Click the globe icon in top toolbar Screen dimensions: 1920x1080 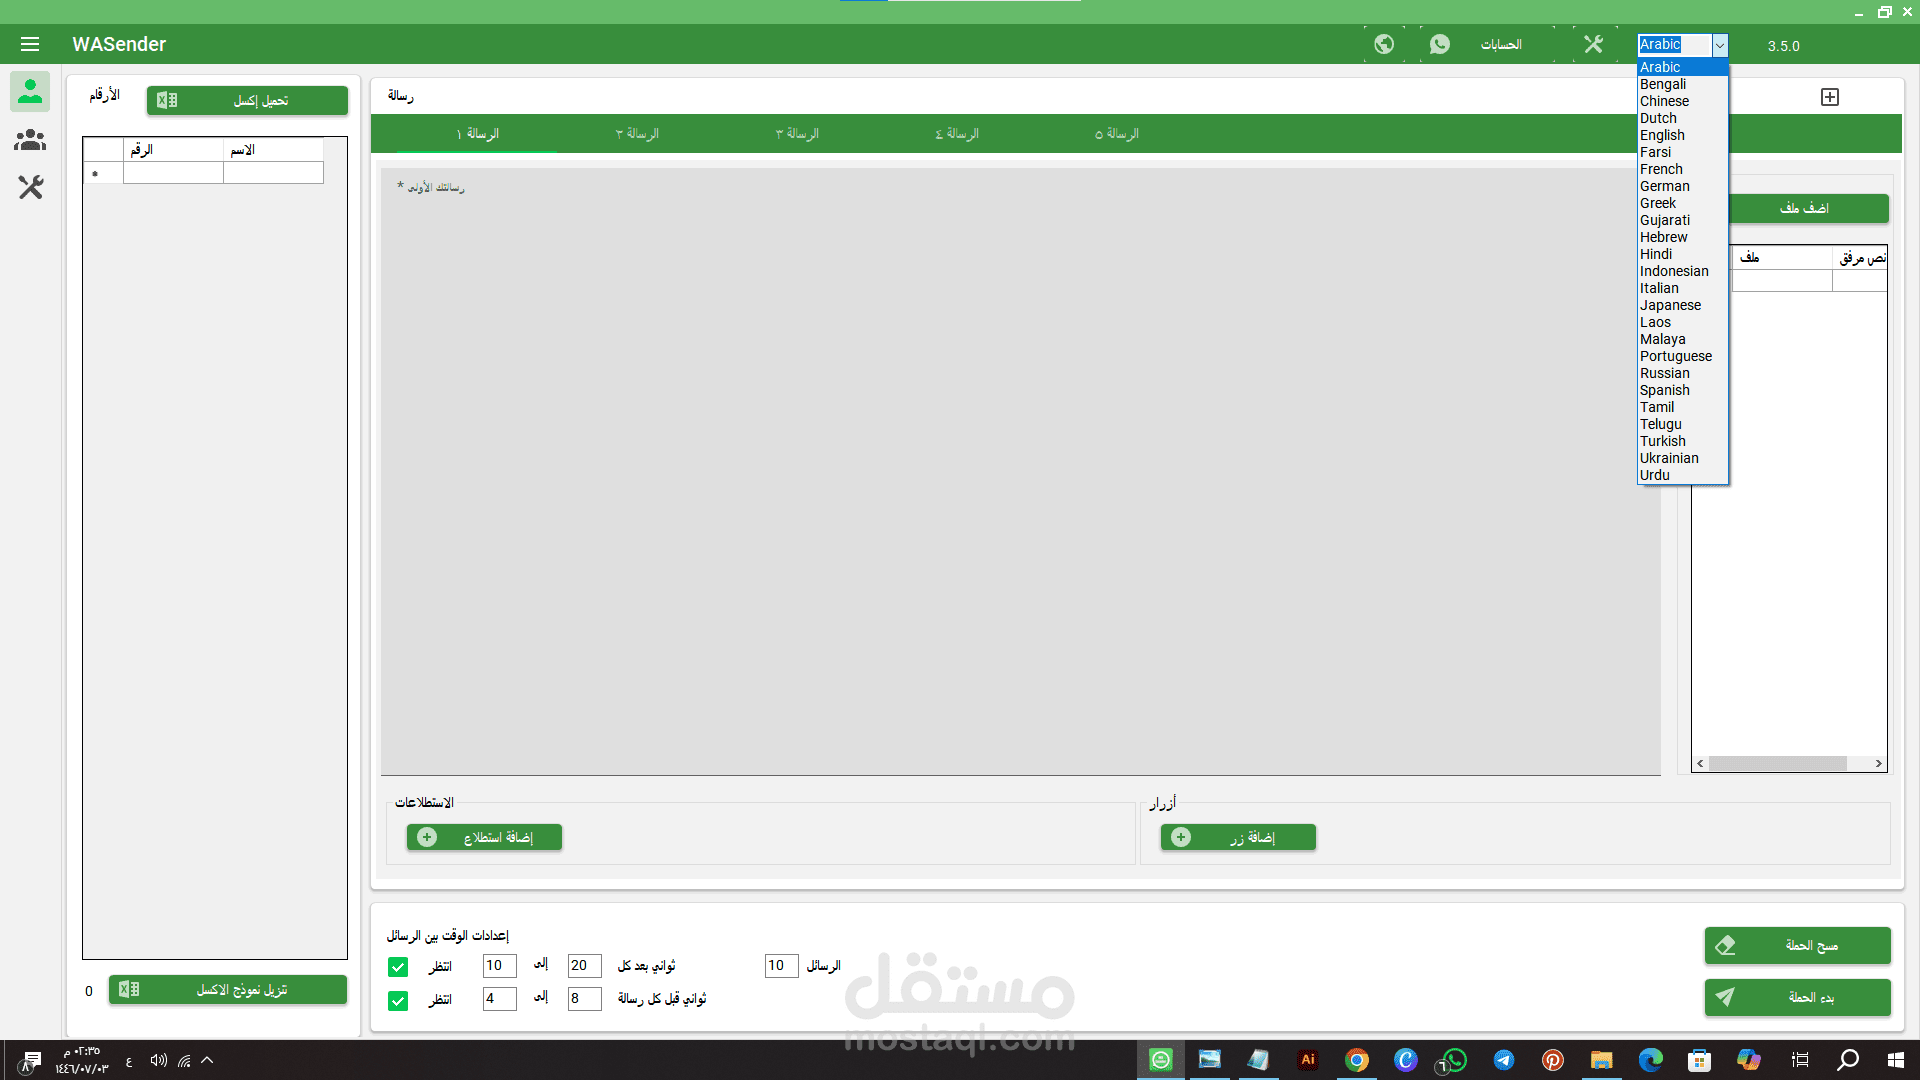click(x=1384, y=44)
